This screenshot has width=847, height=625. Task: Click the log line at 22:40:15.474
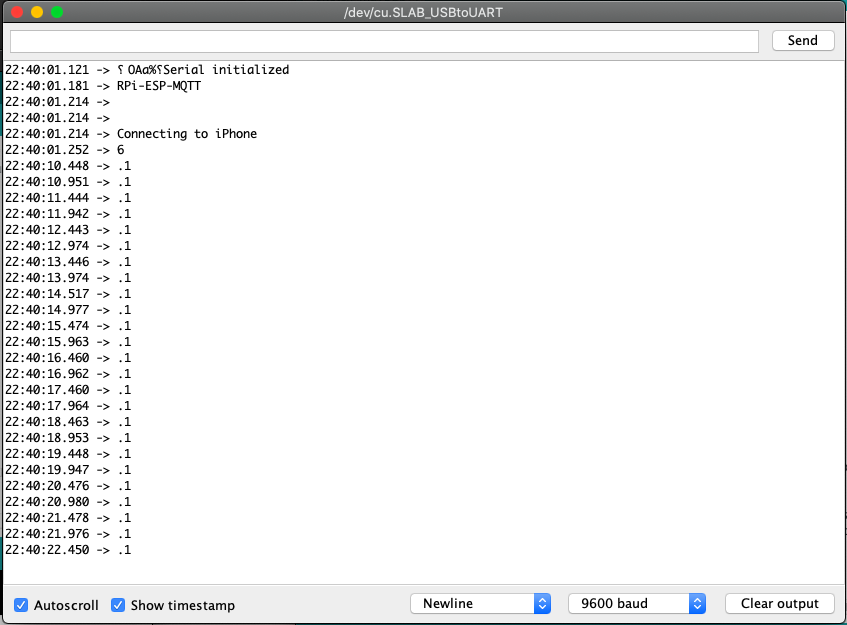click(68, 326)
